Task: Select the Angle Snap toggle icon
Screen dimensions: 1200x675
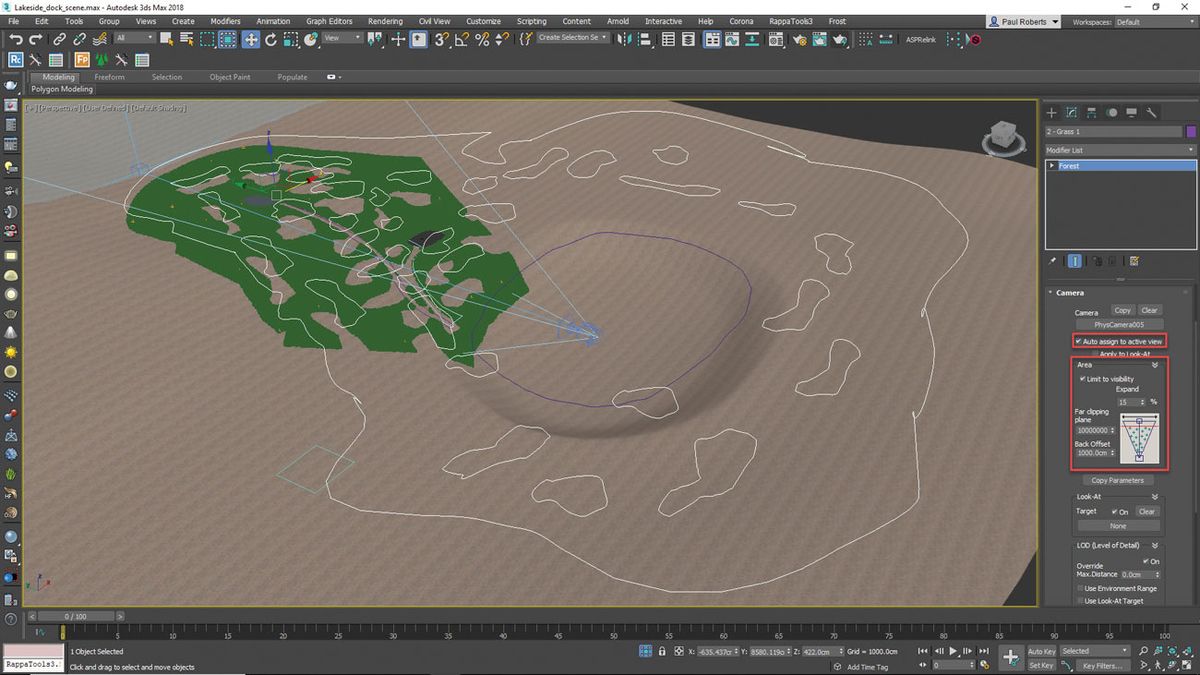Action: 460,40
